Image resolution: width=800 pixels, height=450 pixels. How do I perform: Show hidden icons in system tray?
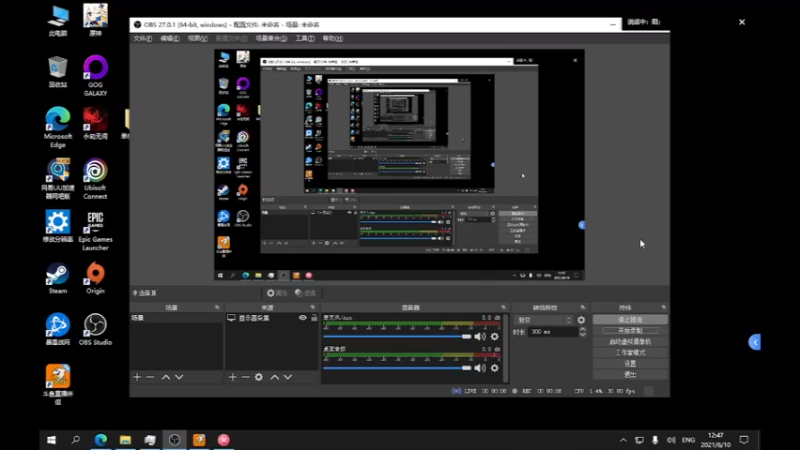pyautogui.click(x=623, y=440)
